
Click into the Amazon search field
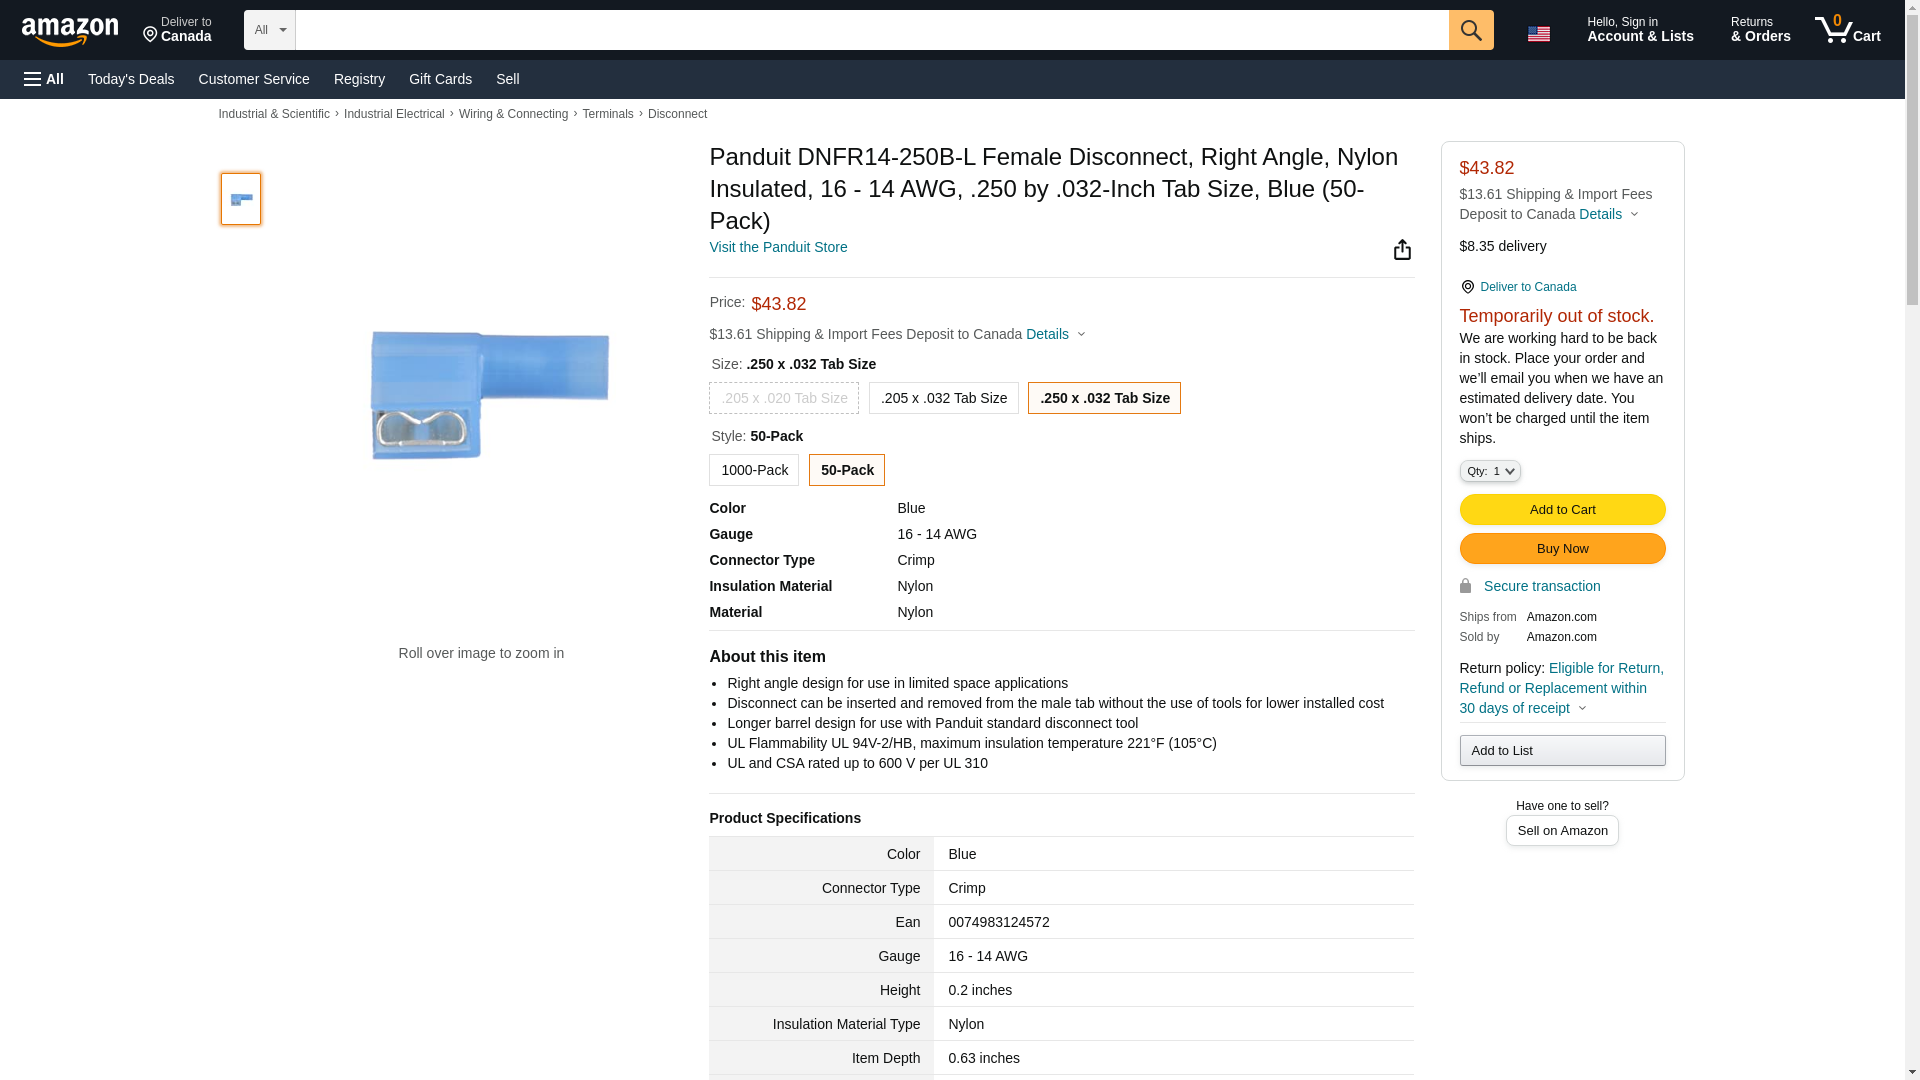point(870,30)
